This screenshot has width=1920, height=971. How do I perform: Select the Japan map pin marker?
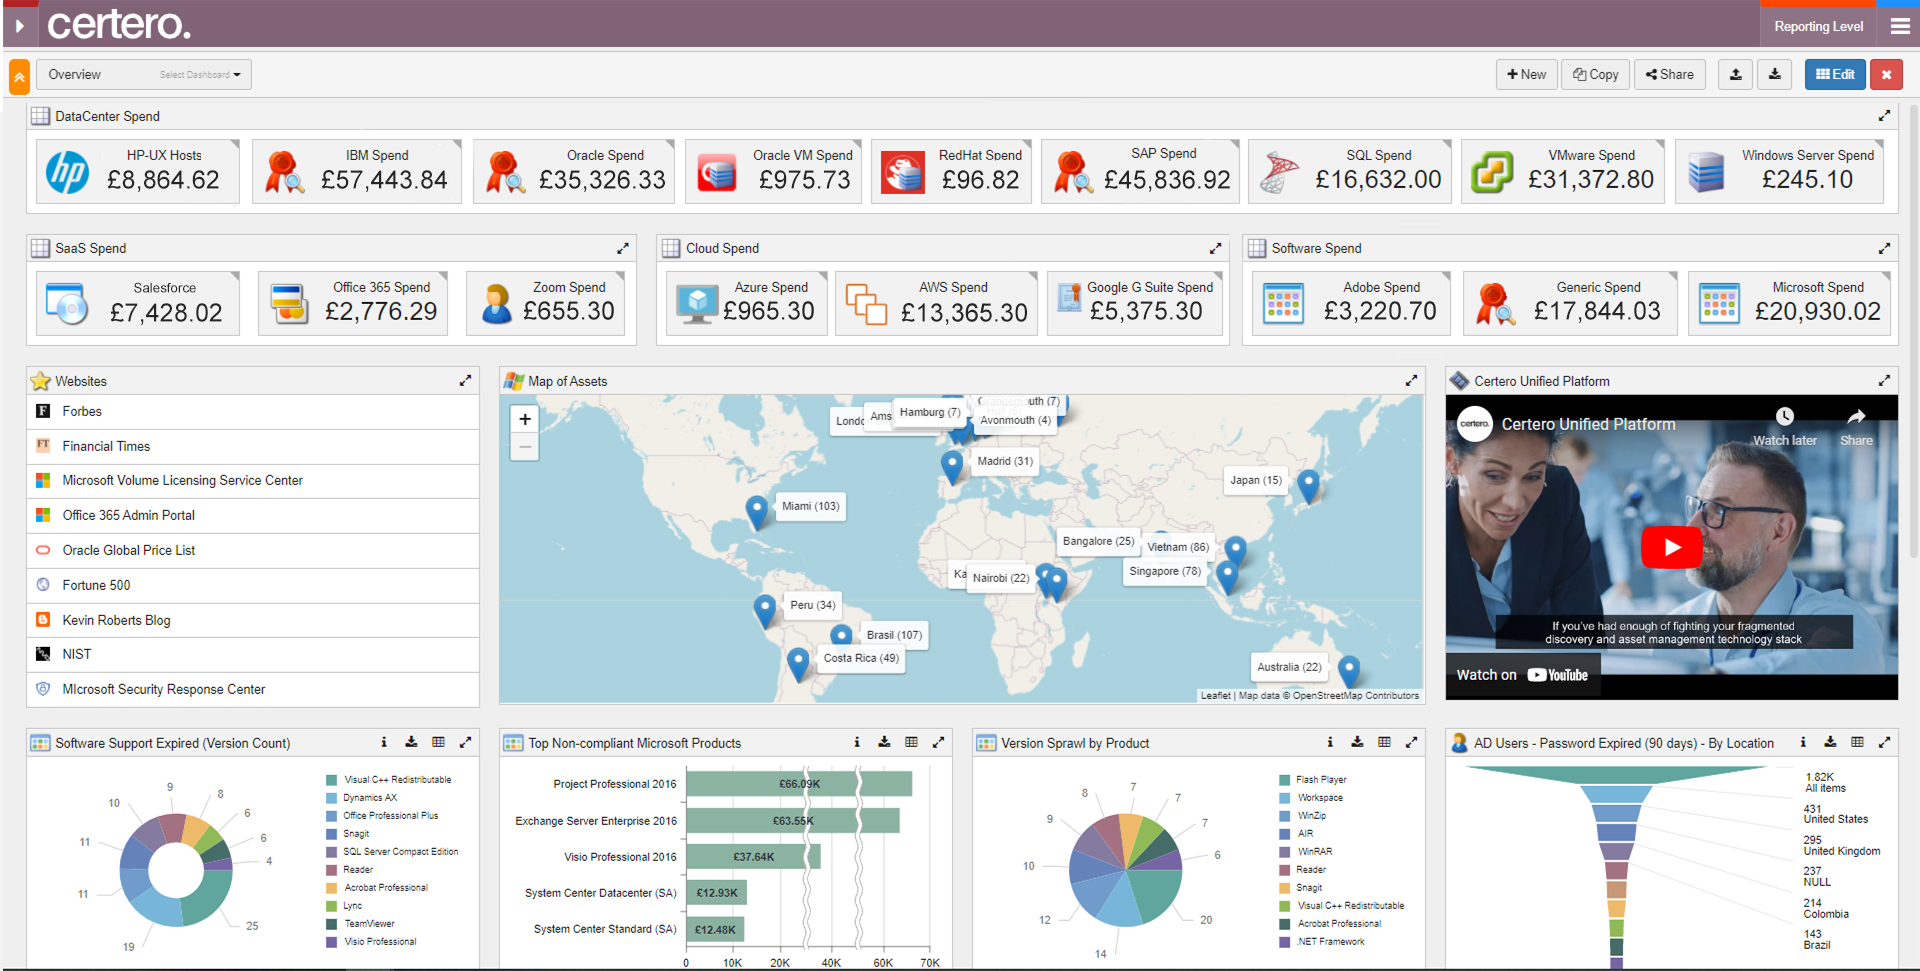click(x=1308, y=485)
